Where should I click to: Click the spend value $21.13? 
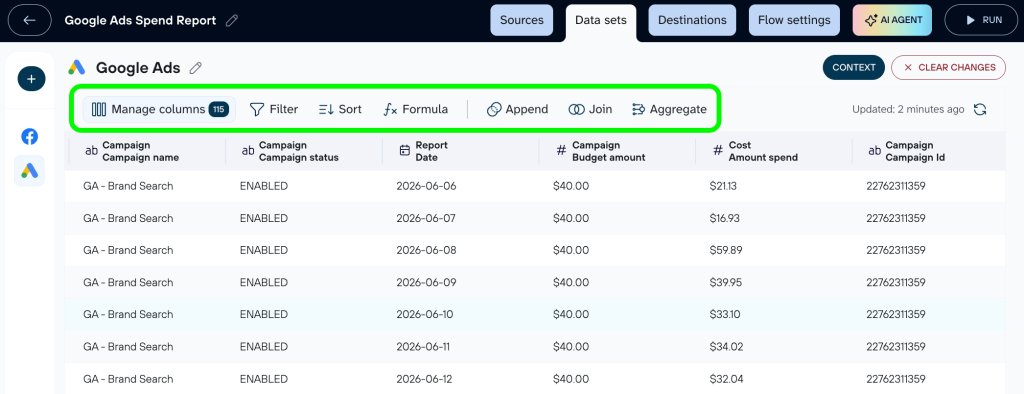click(x=724, y=186)
